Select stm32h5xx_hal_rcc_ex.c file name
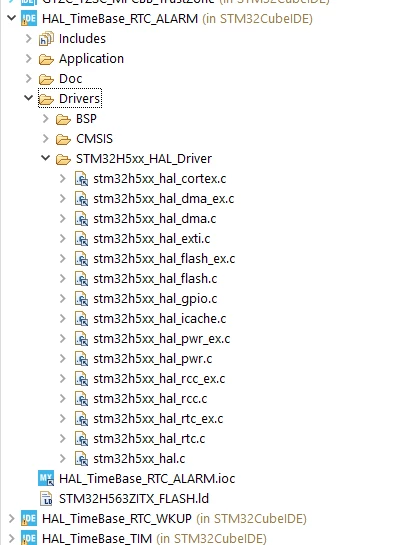 159,379
